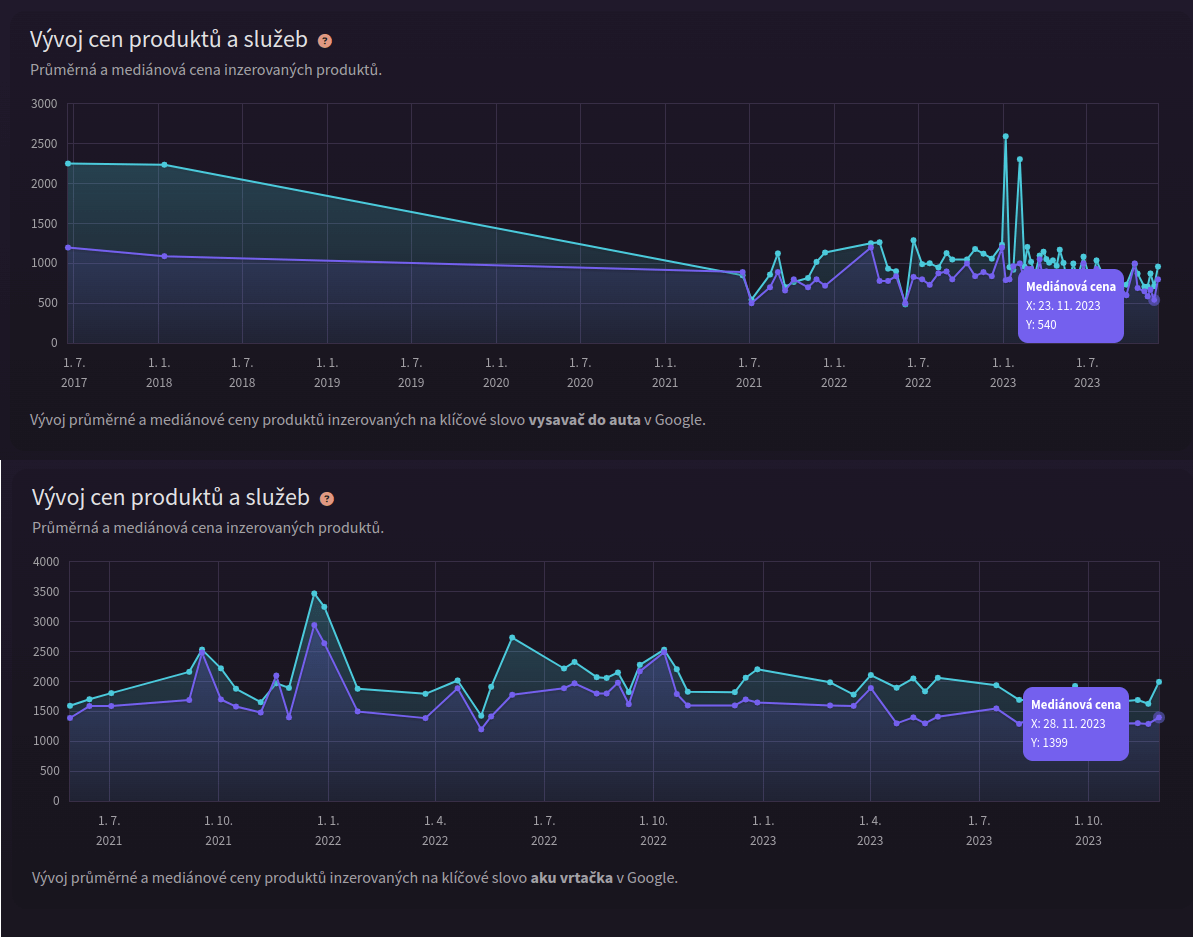Click 'X: 23. 11. 2023' in the tooltip
Image resolution: width=1193 pixels, height=937 pixels.
1063,306
